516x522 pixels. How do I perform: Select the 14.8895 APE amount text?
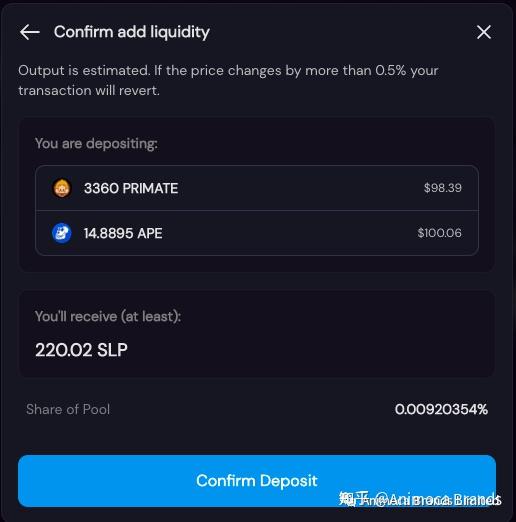pos(123,233)
